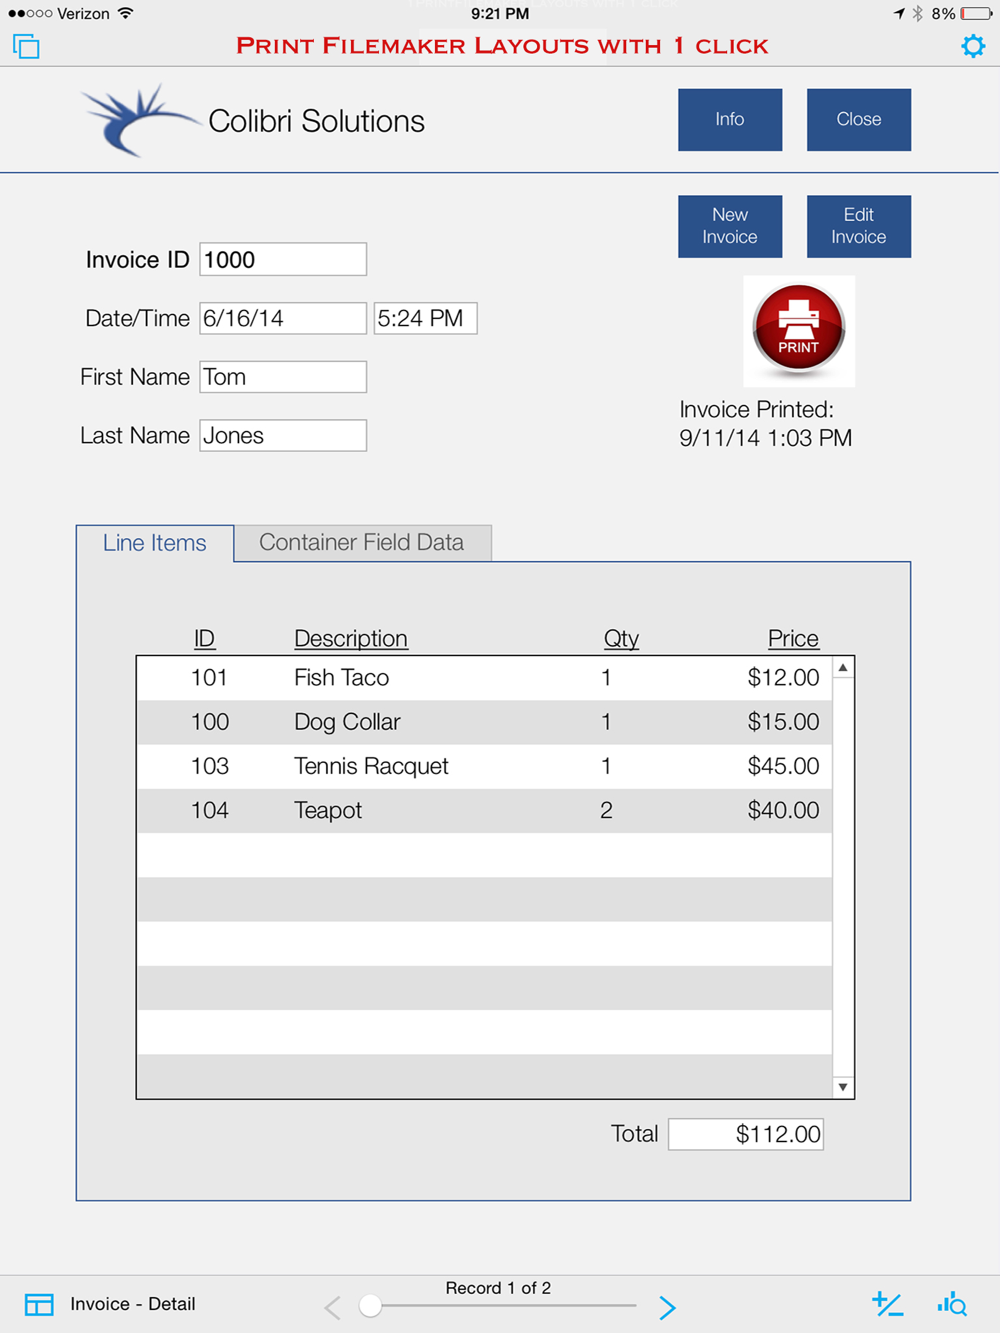Viewport: 1000px width, 1333px height.
Task: Go to previous record arrow
Action: click(333, 1307)
